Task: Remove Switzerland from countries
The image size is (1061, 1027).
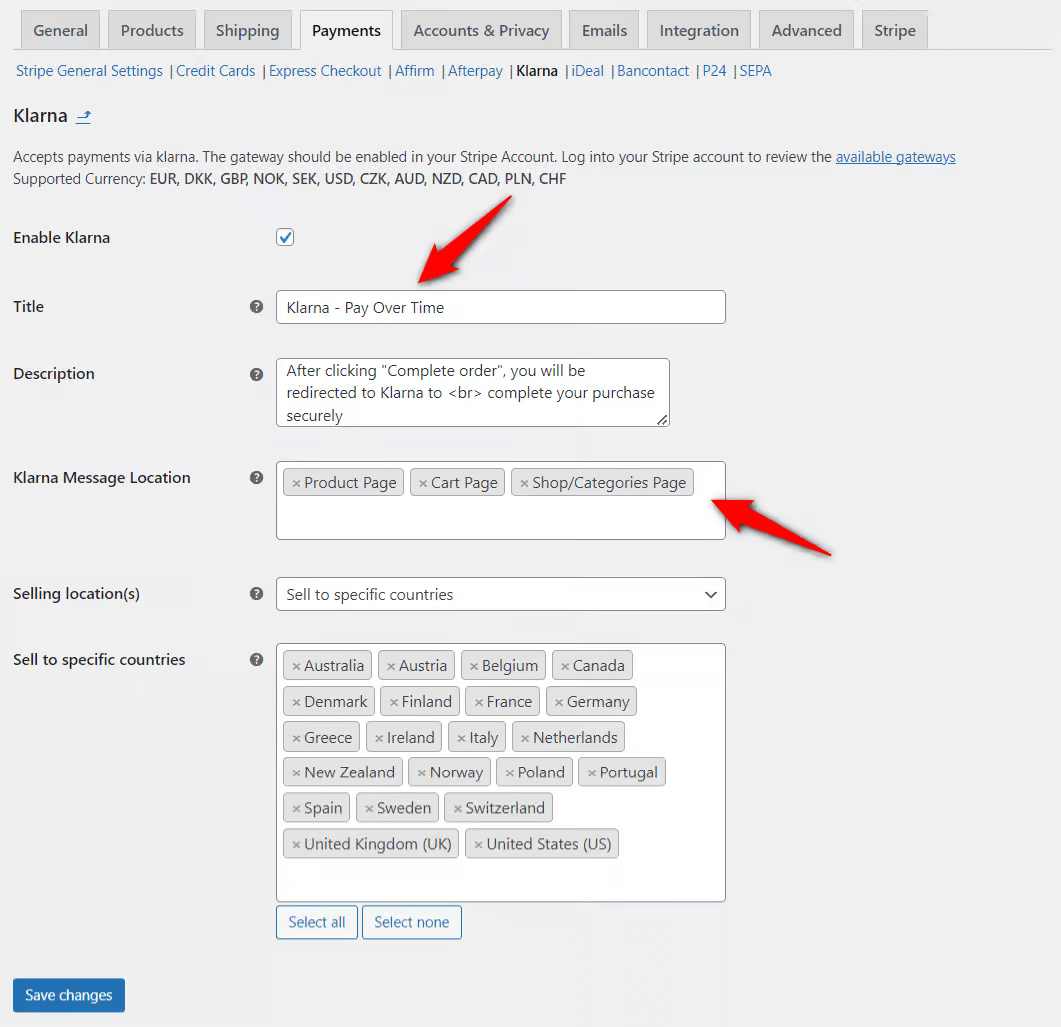Action: click(x=458, y=809)
